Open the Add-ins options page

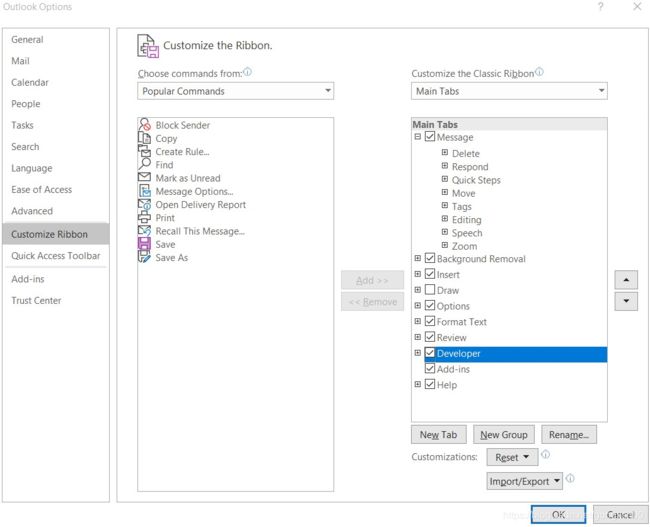click(56, 279)
